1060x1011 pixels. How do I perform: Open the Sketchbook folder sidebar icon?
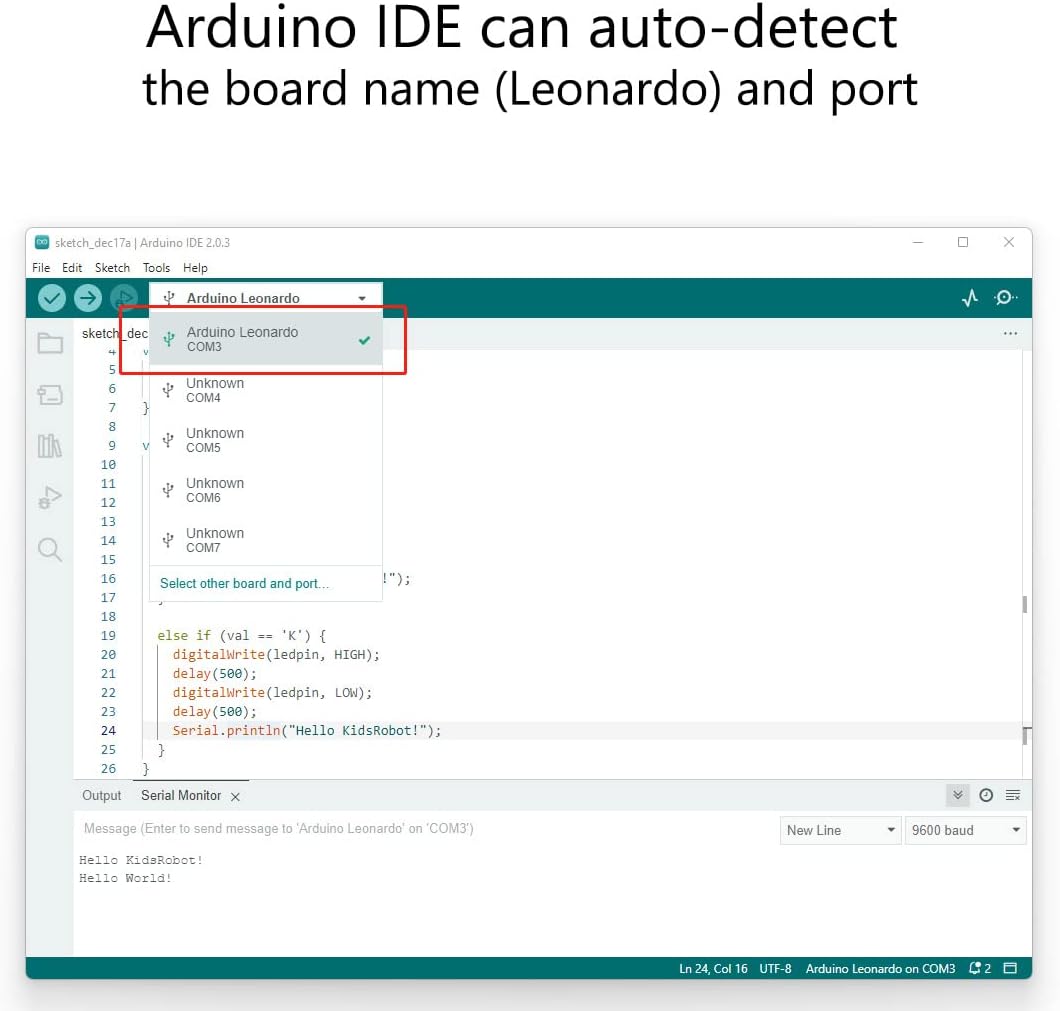pos(50,343)
